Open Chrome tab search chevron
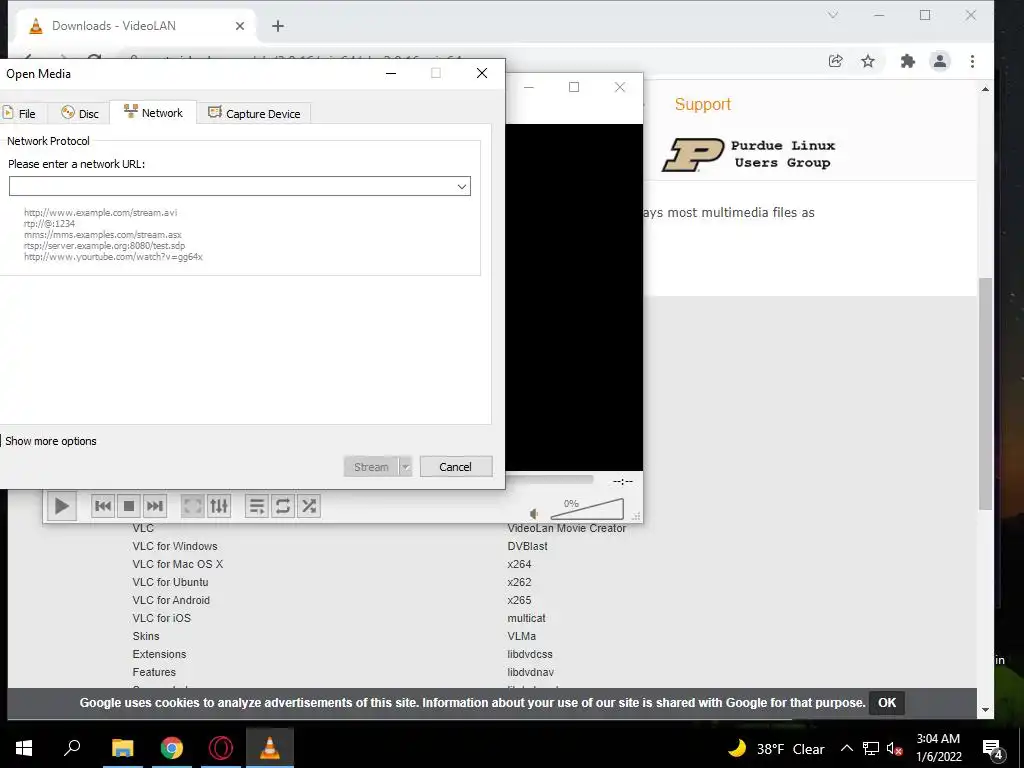 833,15
